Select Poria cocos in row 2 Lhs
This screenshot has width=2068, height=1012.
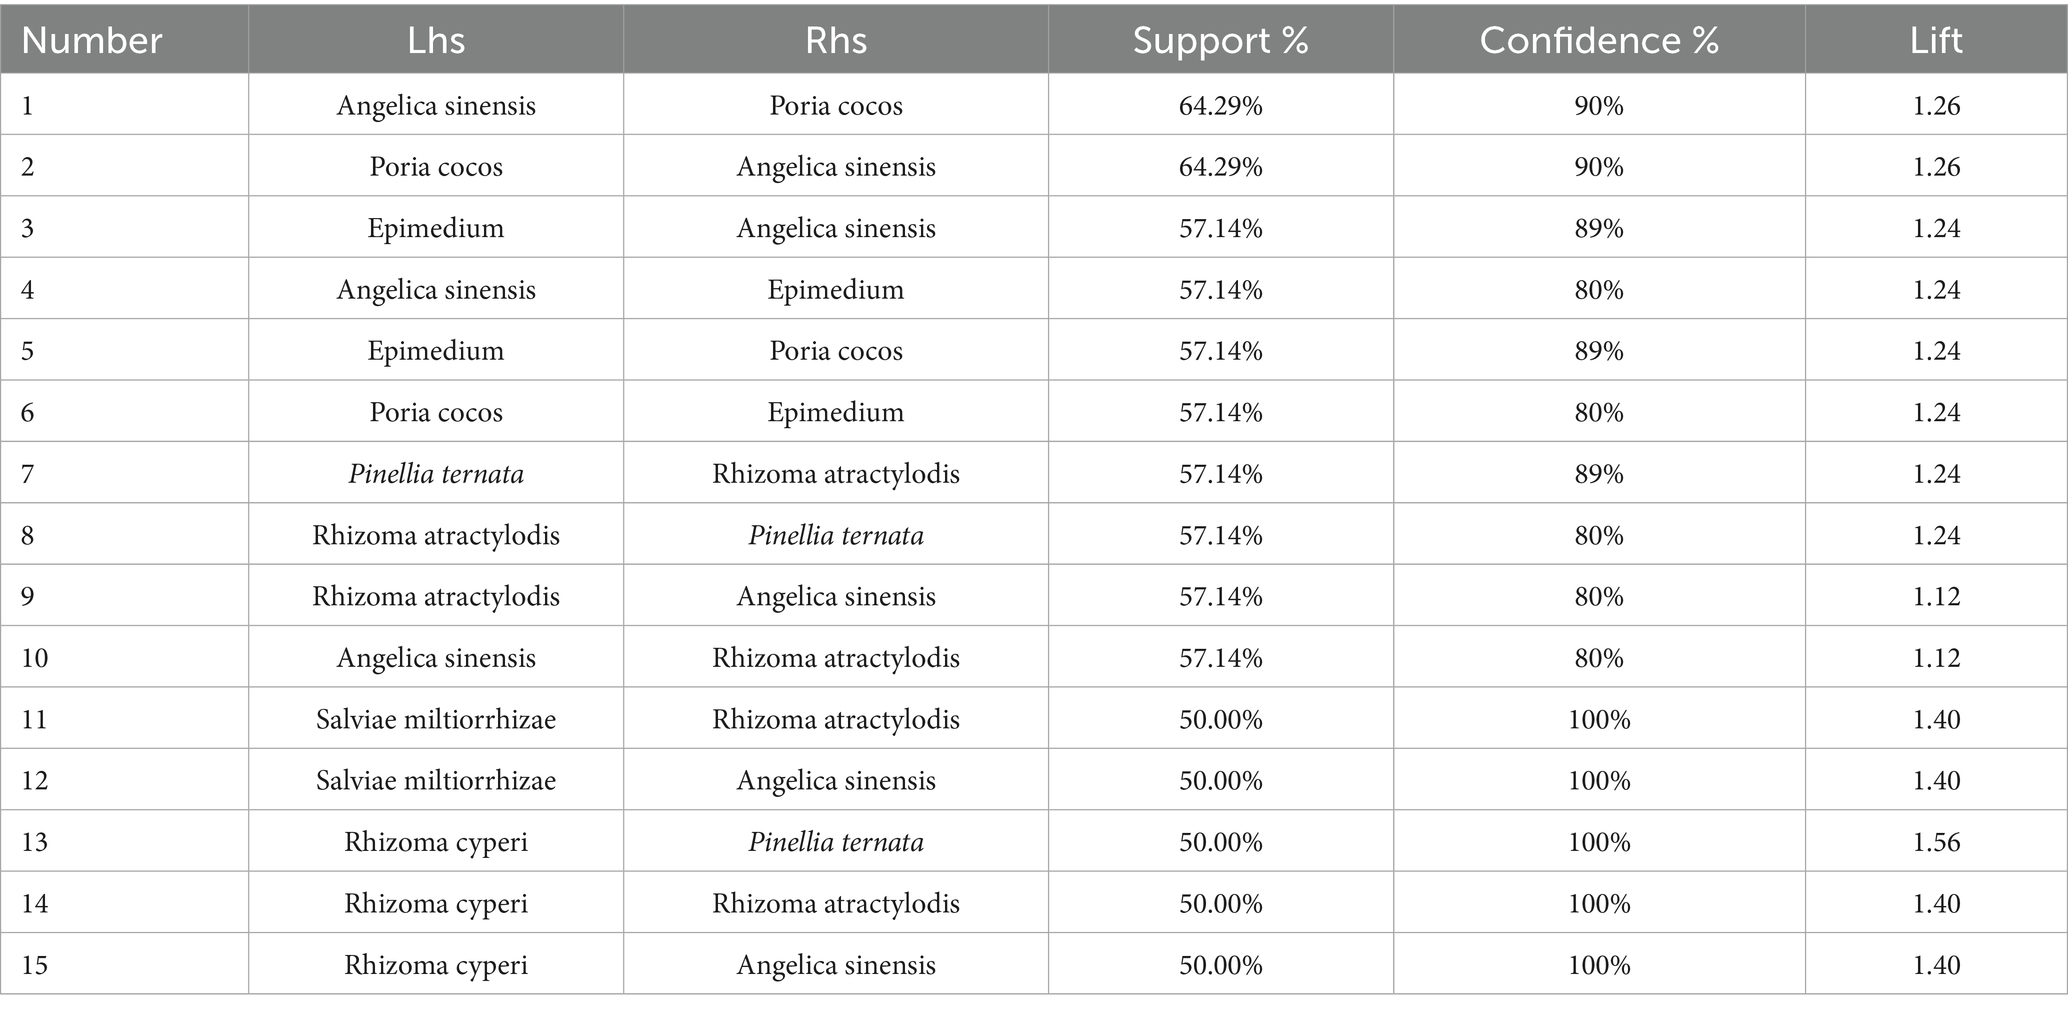click(x=436, y=167)
